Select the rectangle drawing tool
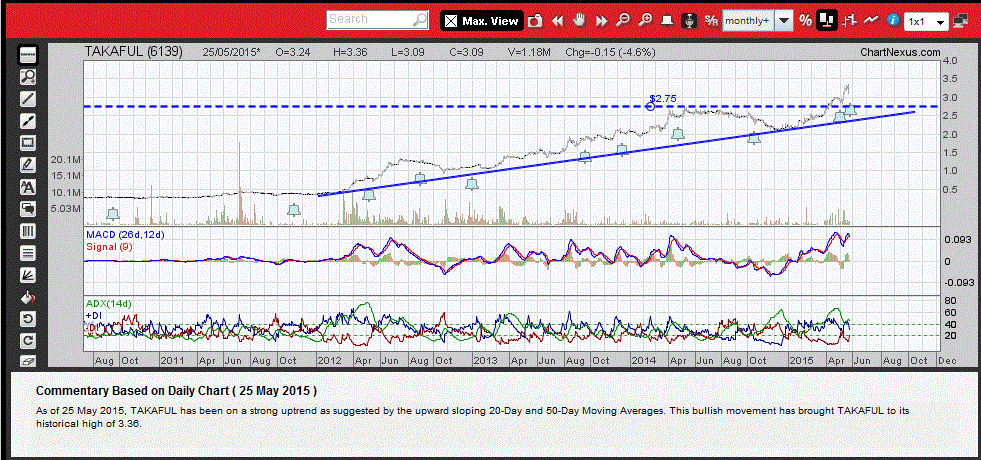The image size is (981, 460). coord(28,143)
